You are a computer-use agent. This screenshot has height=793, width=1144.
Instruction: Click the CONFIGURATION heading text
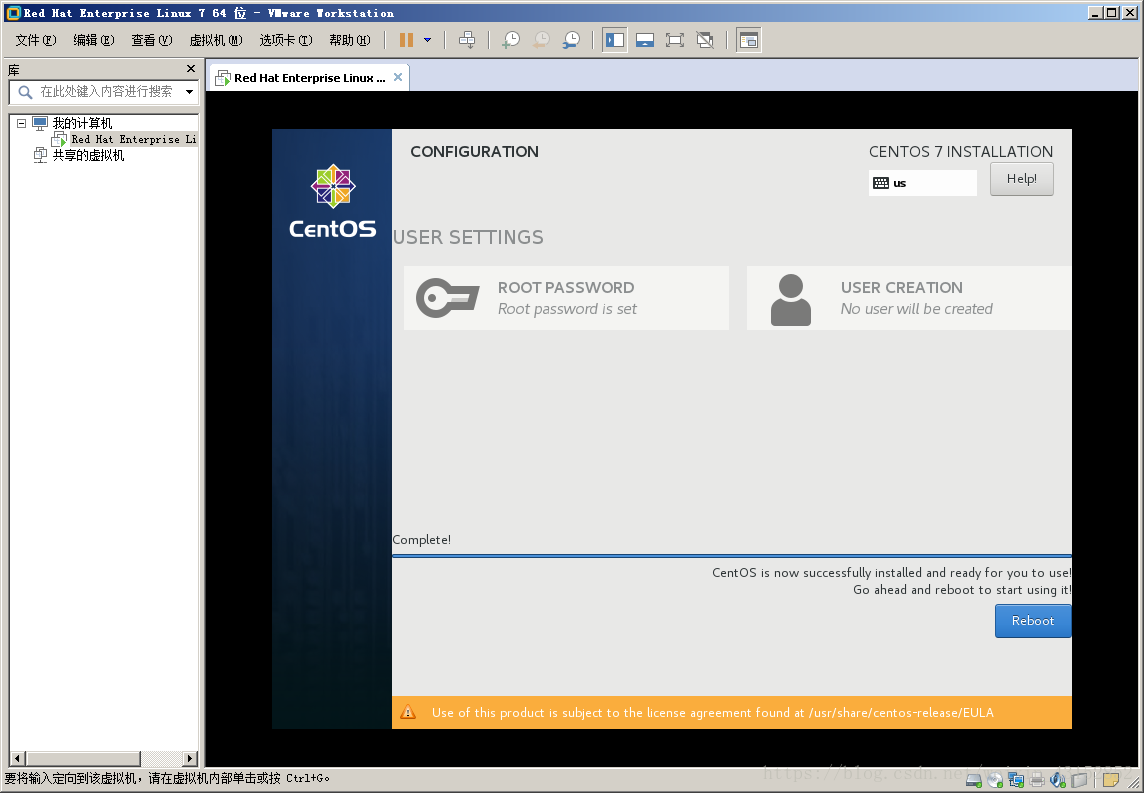[474, 152]
